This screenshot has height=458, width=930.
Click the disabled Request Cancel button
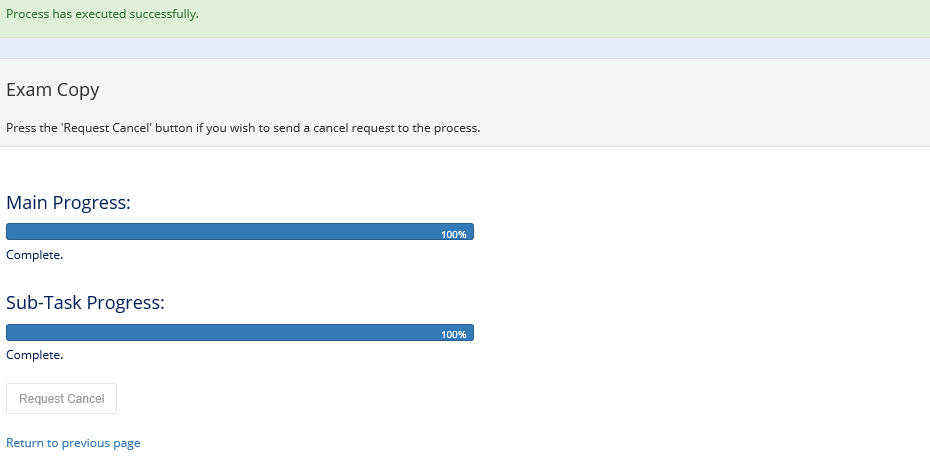[x=62, y=399]
